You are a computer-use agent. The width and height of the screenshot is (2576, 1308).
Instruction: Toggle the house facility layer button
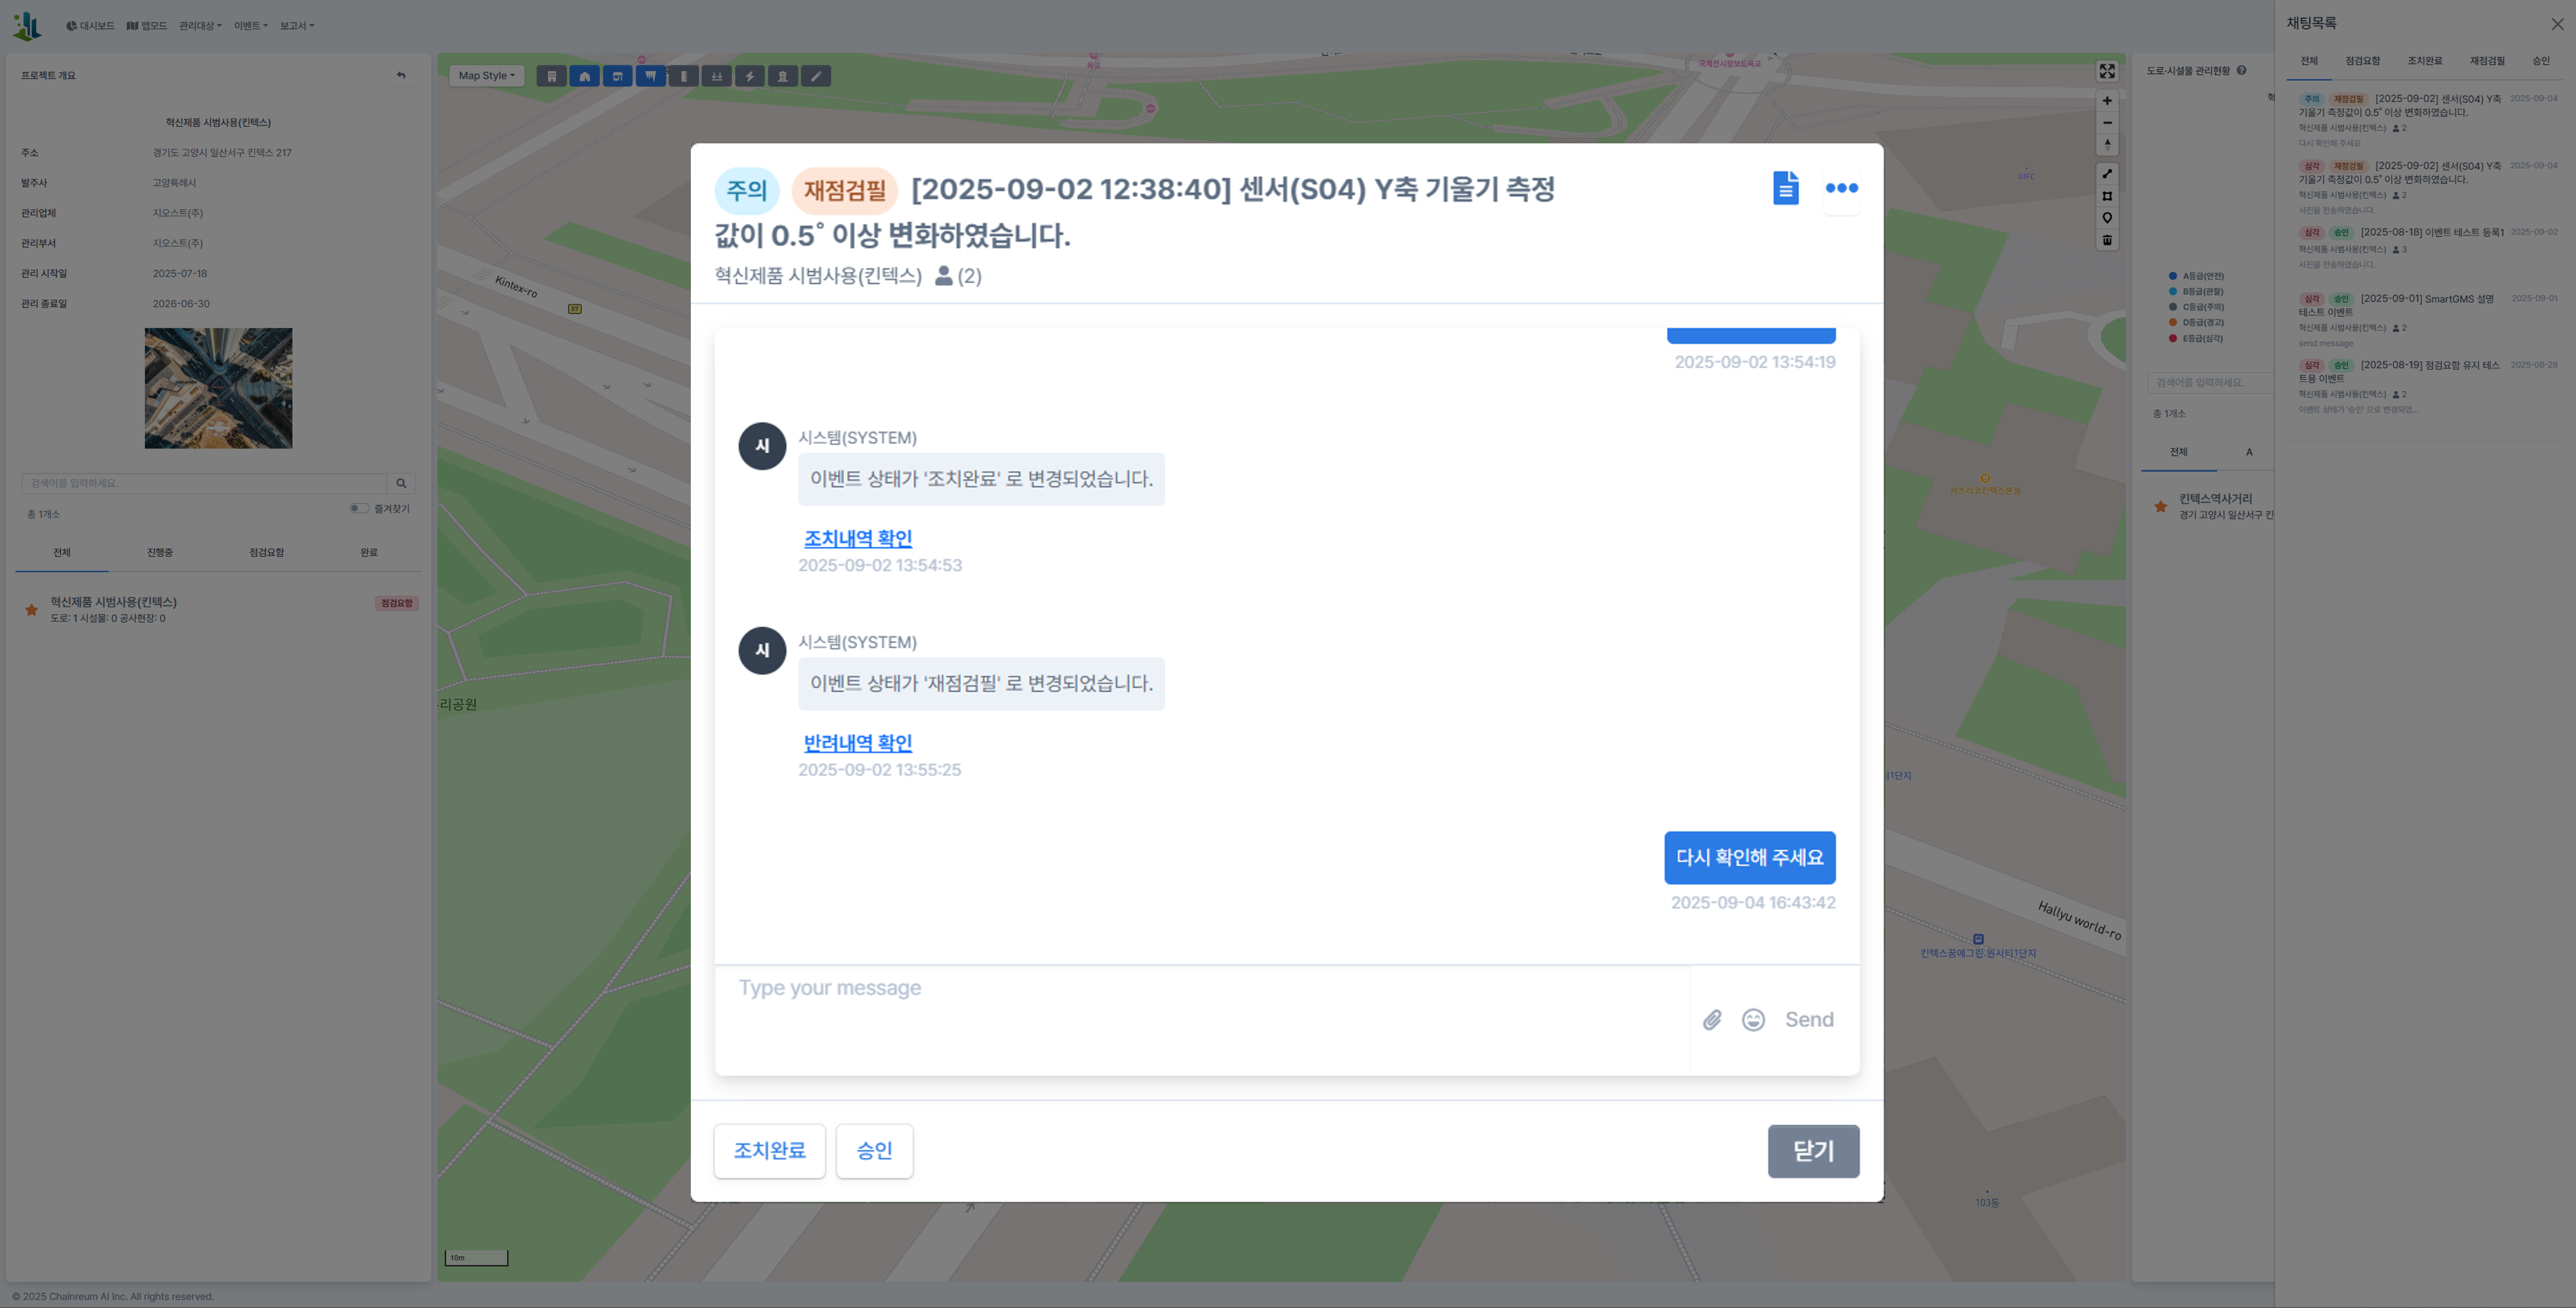point(584,76)
